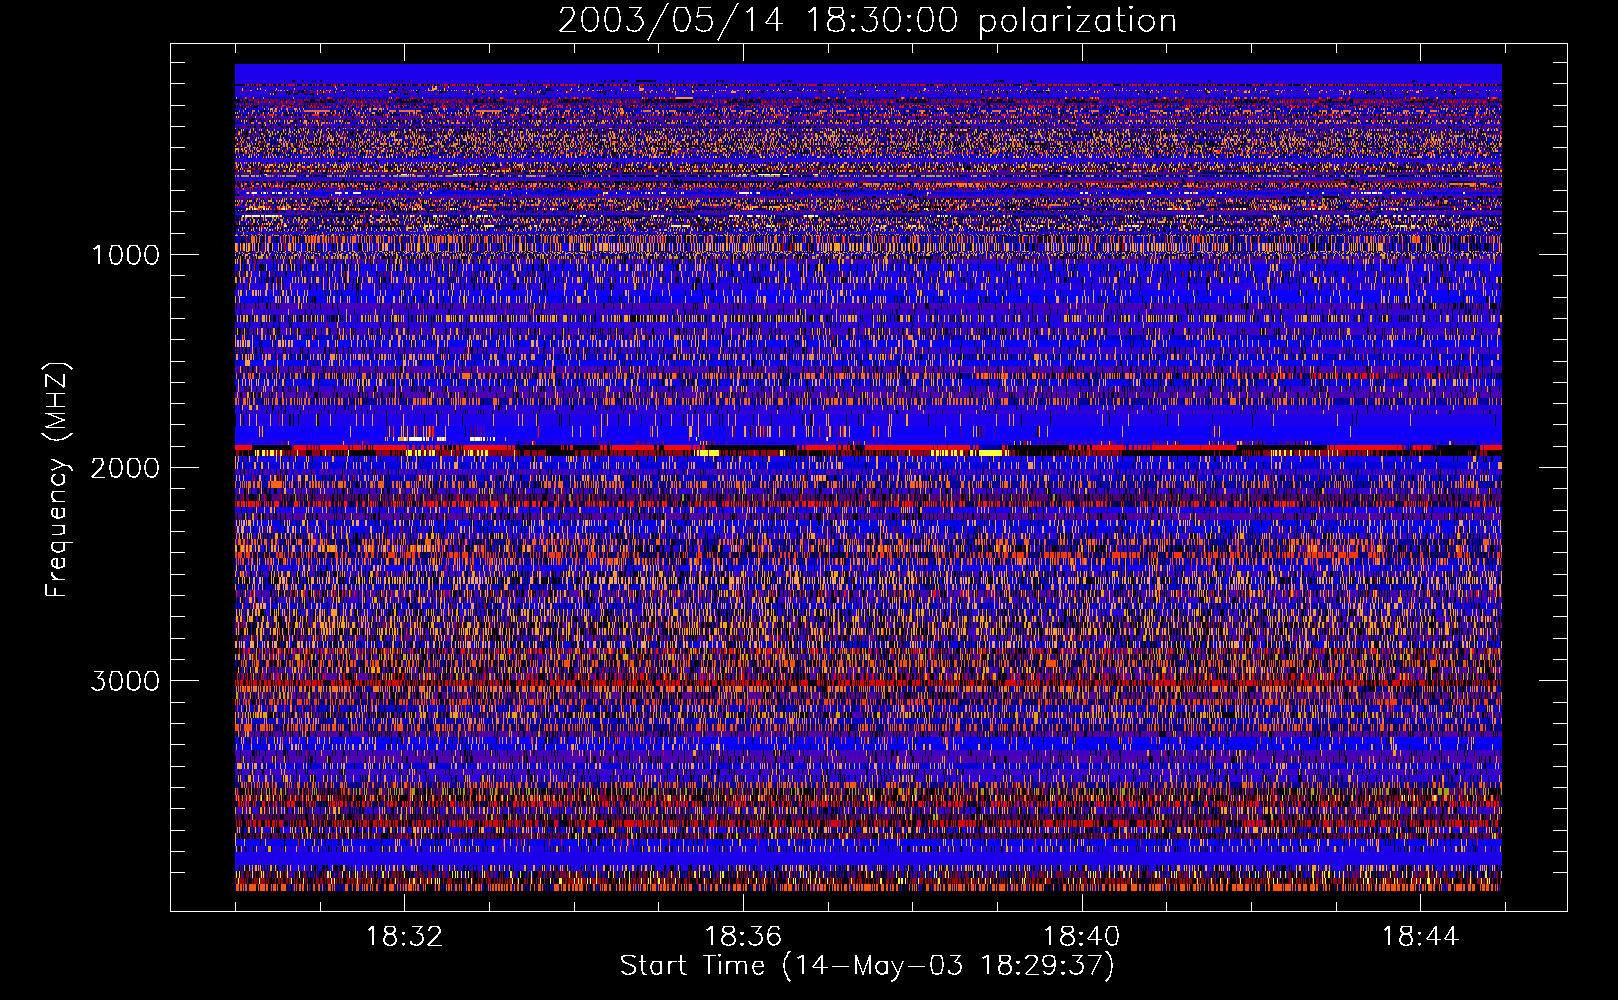This screenshot has height=1000, width=1618.
Task: Select the 'Start Time (14-May-03 18:29:37)' axis label
Action: coord(867,966)
